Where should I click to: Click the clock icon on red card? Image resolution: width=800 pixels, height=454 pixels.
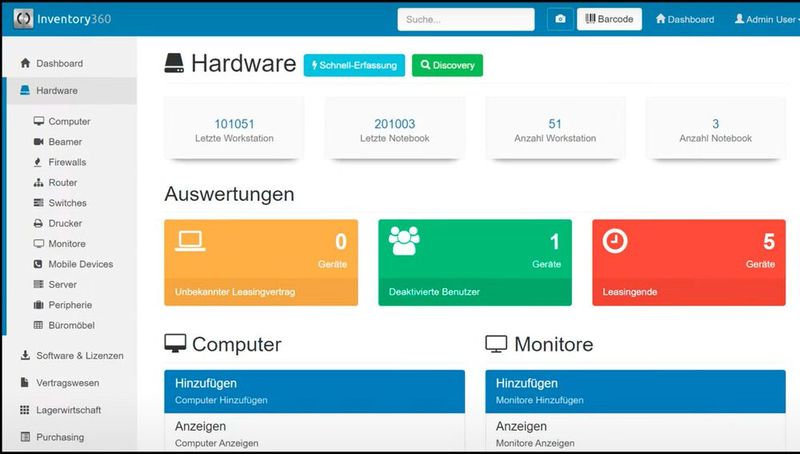pyautogui.click(x=615, y=241)
